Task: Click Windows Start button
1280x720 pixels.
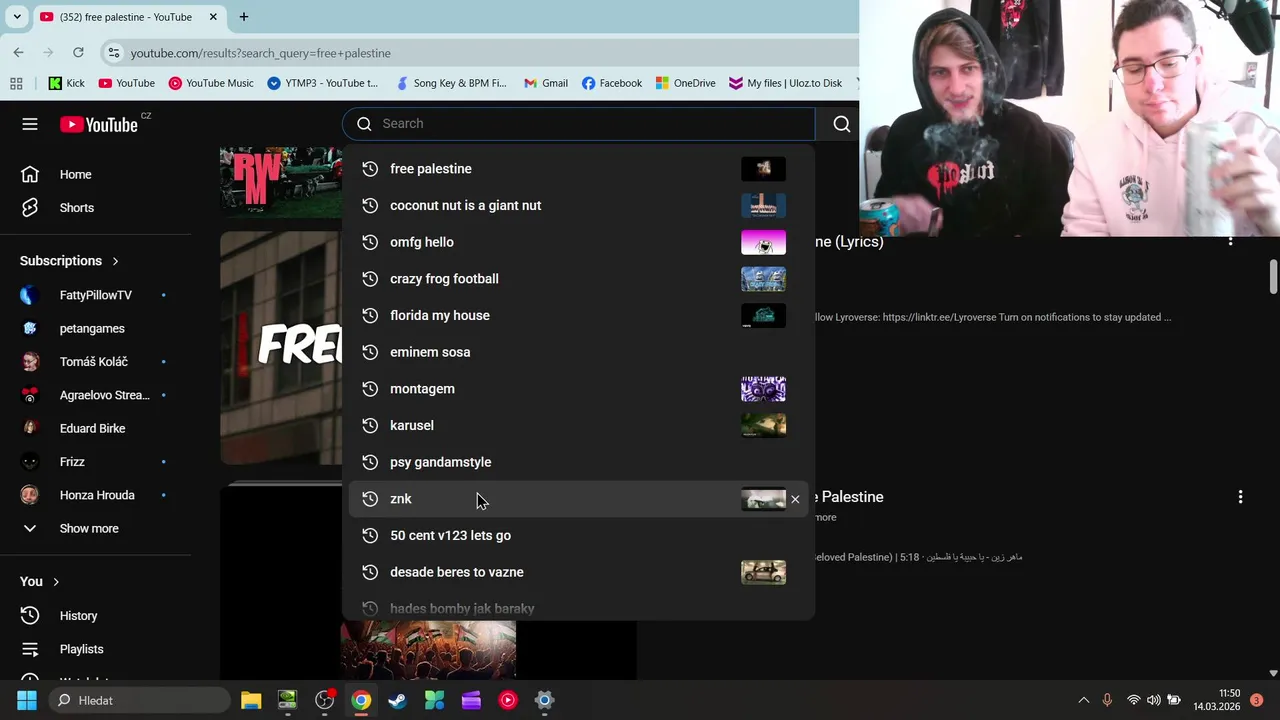Action: tap(27, 701)
